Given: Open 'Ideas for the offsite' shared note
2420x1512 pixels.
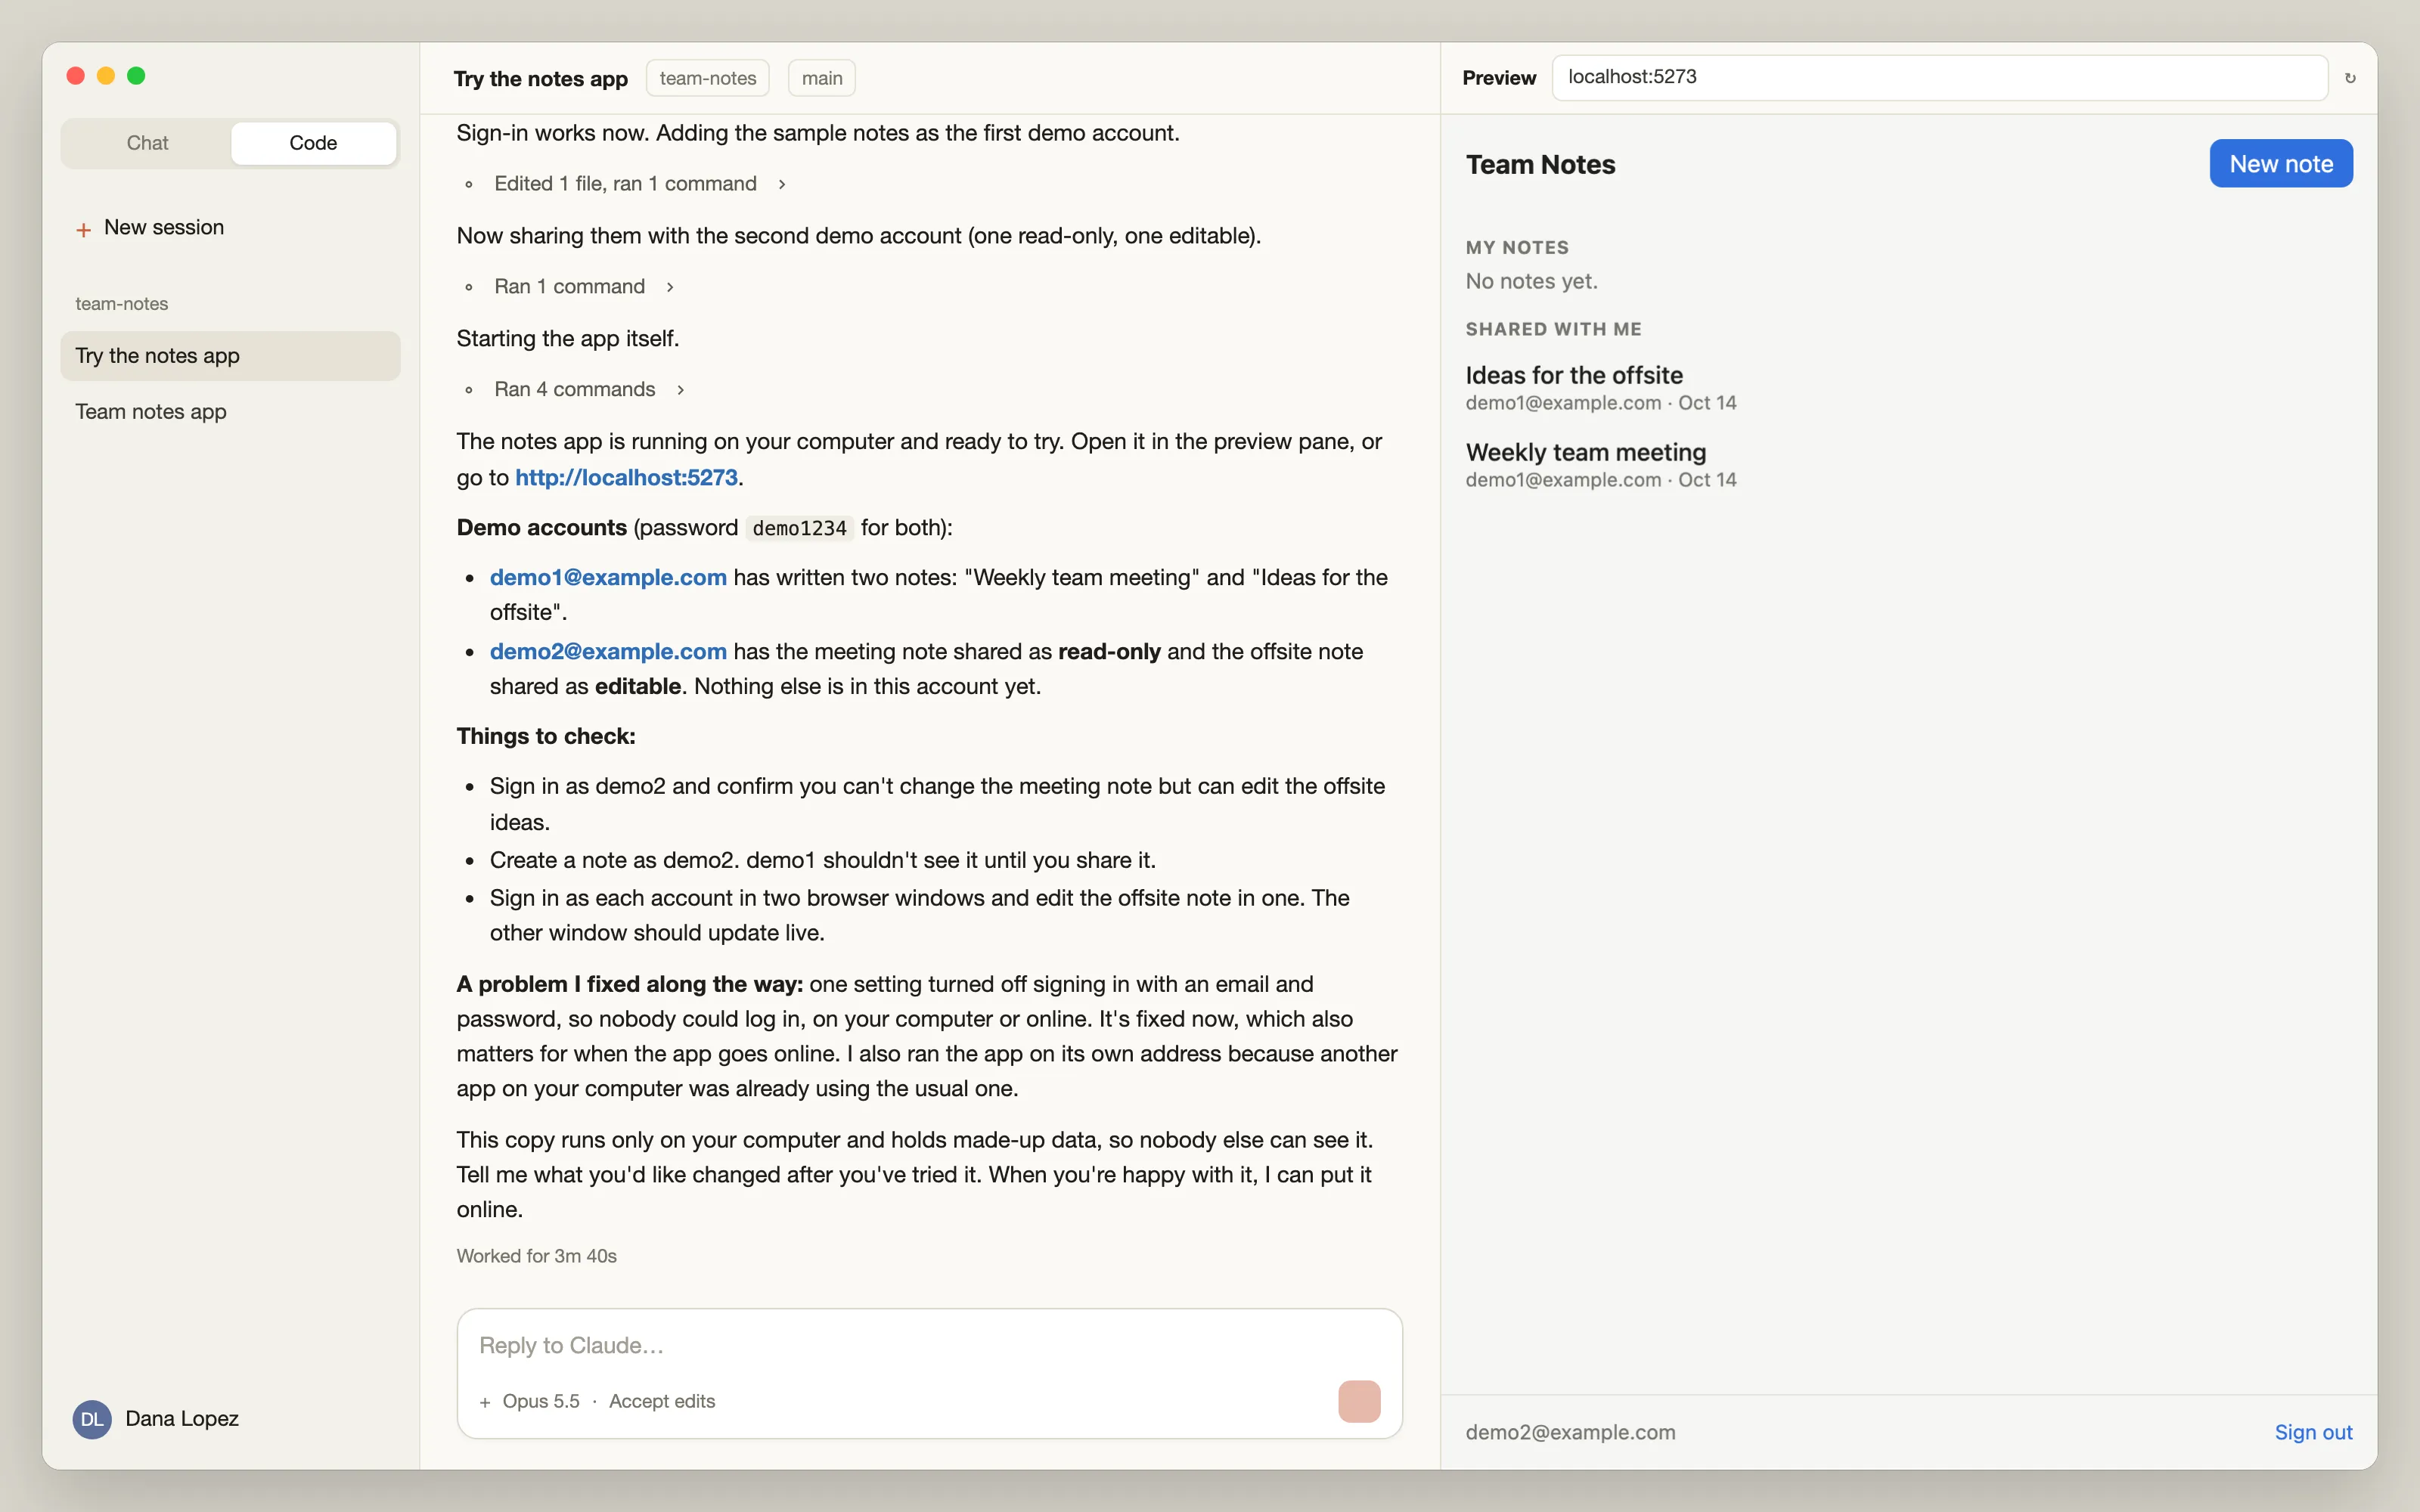Looking at the screenshot, I should (x=1574, y=375).
